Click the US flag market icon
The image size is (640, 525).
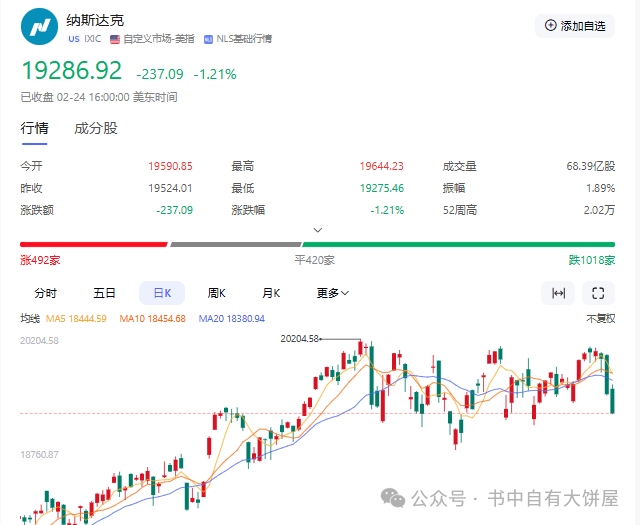[115, 39]
